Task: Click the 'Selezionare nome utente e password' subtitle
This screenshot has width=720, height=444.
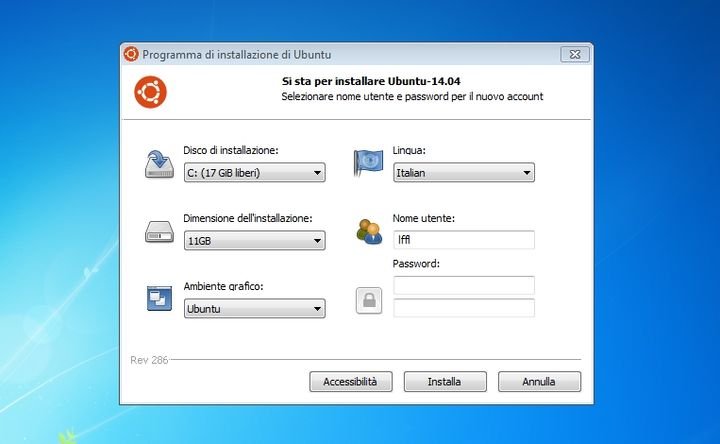Action: pos(412,96)
